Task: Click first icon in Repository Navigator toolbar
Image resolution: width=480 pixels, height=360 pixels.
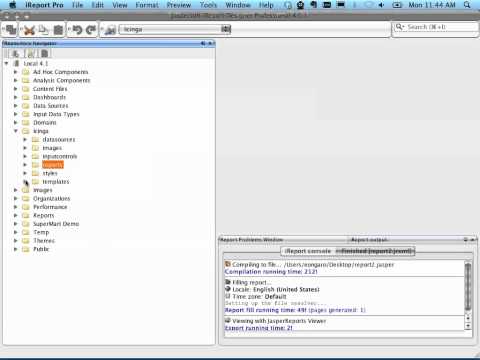Action: [15, 53]
